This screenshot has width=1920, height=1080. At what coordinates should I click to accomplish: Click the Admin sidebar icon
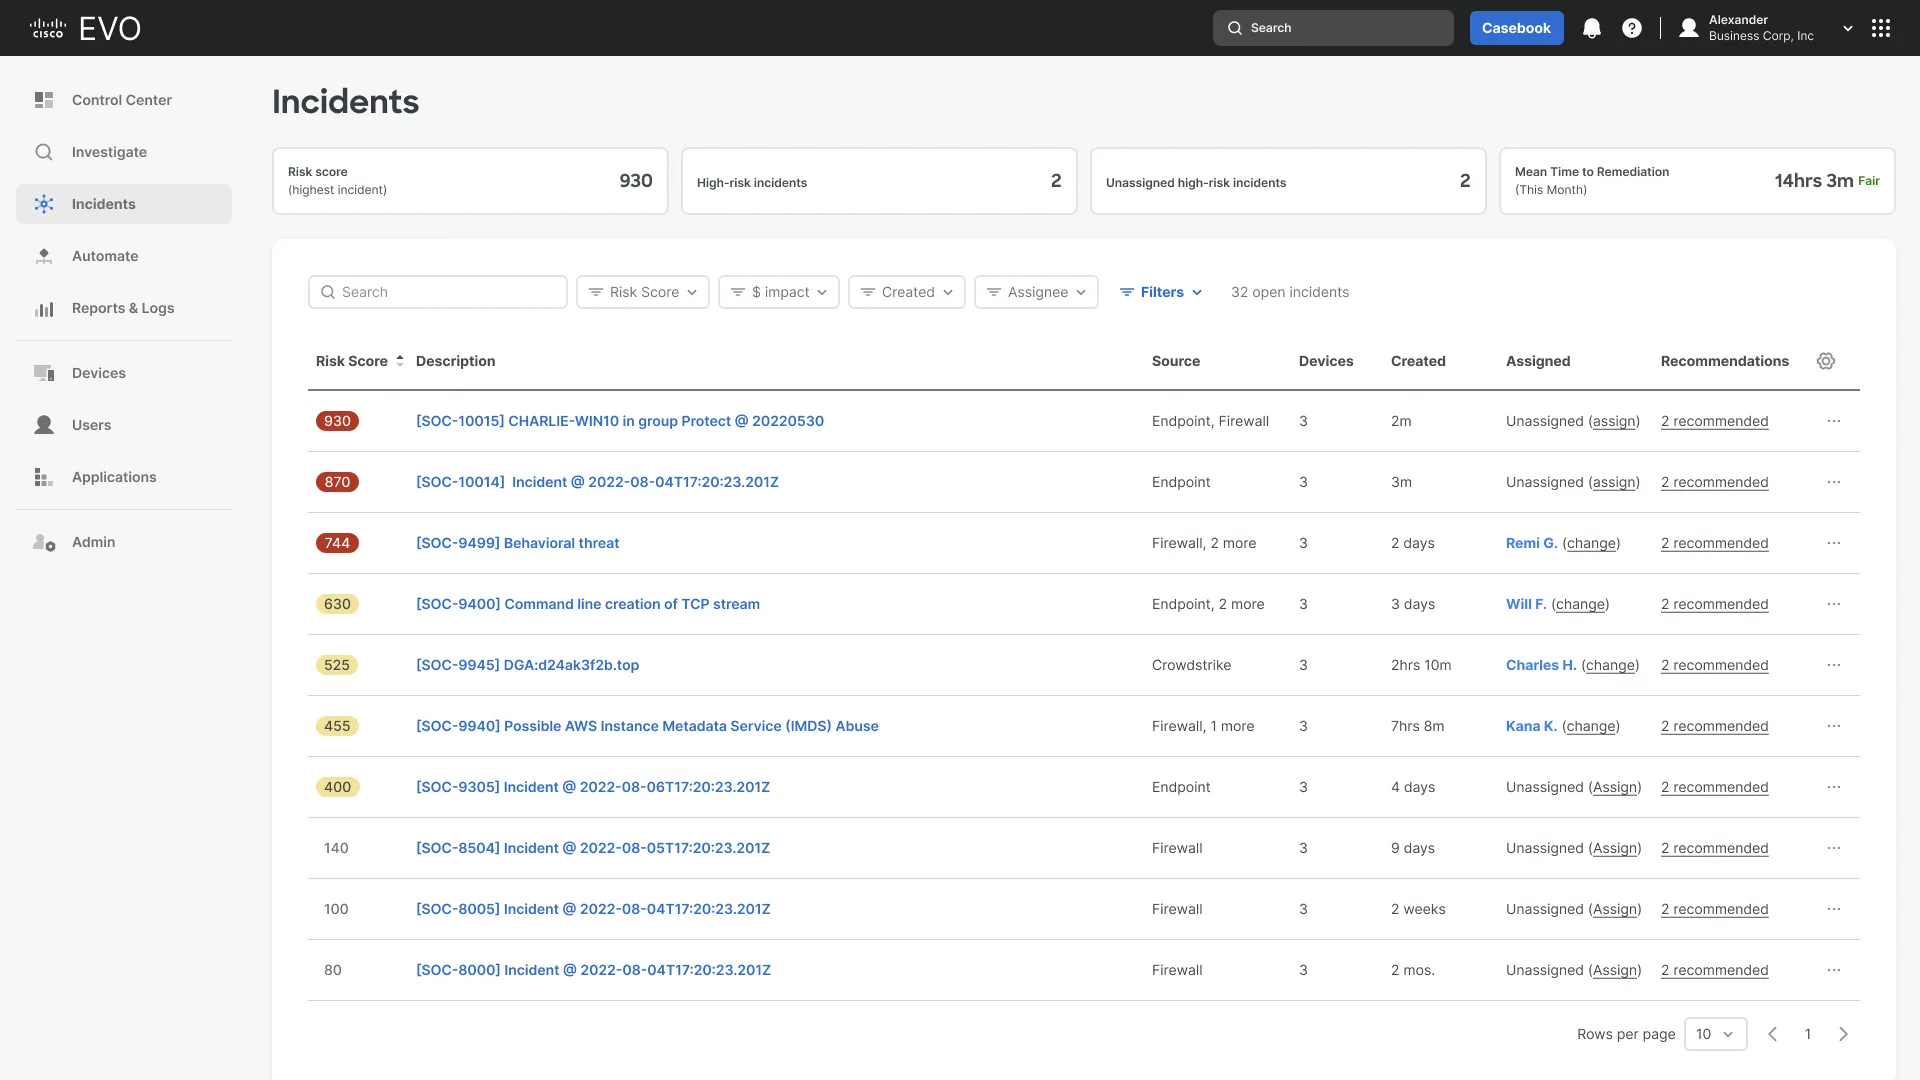[44, 542]
